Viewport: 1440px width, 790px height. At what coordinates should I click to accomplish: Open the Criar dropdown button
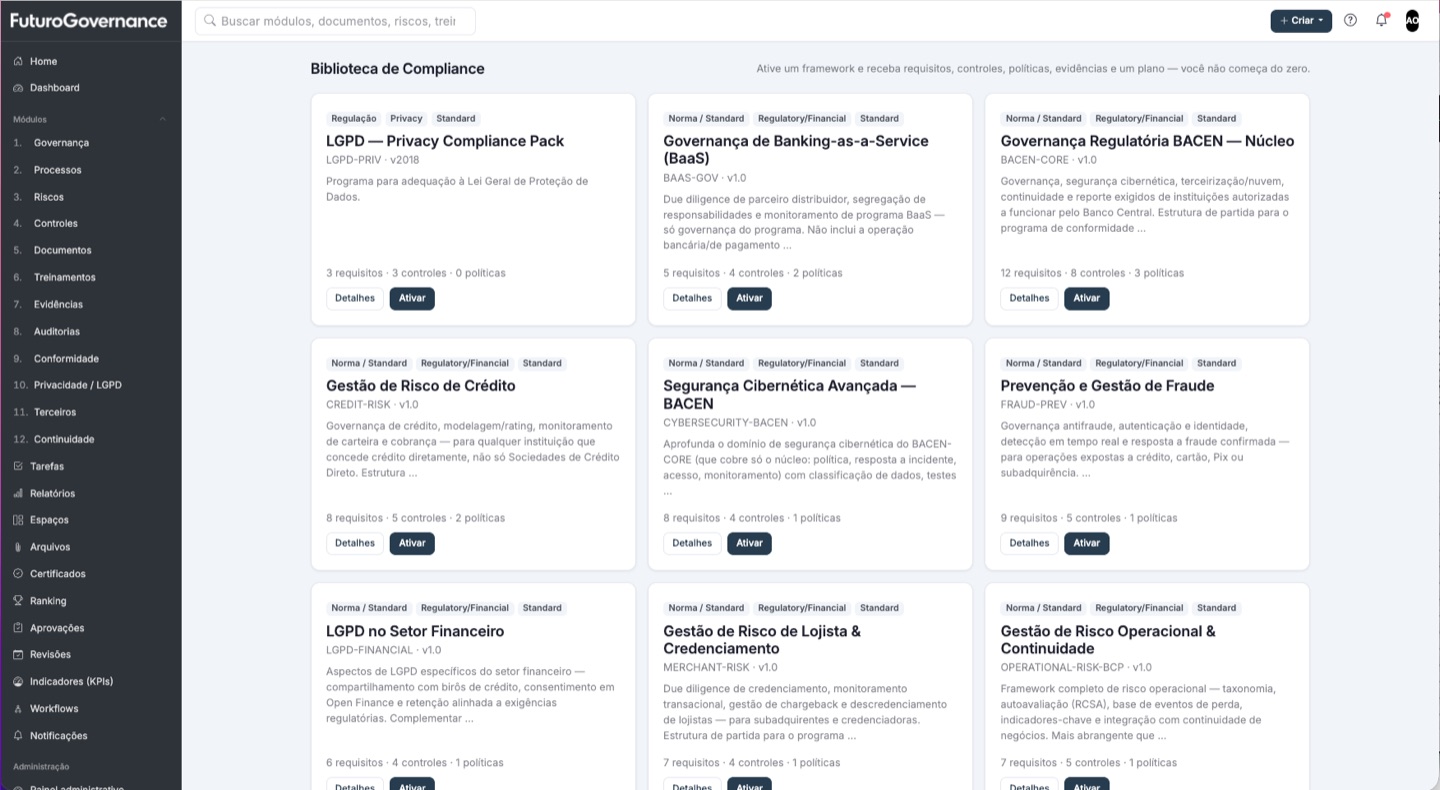[1301, 20]
